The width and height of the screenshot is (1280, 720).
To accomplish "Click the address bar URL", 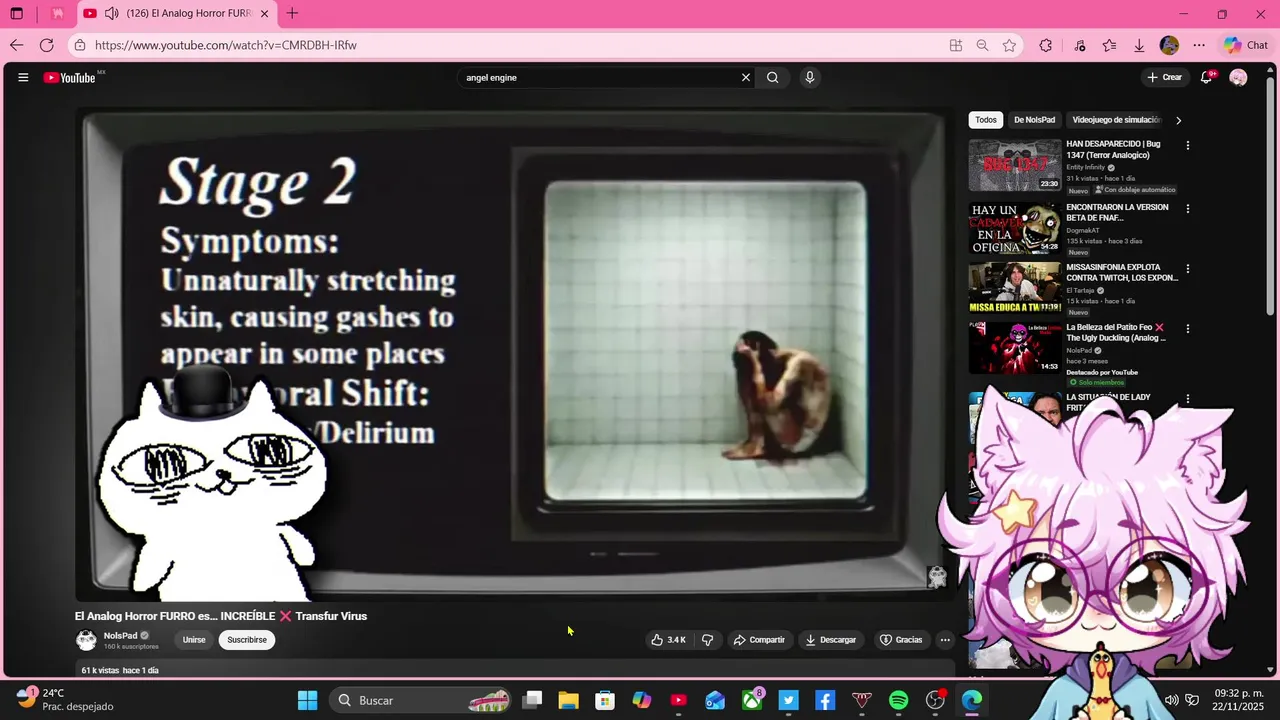I will coord(226,45).
